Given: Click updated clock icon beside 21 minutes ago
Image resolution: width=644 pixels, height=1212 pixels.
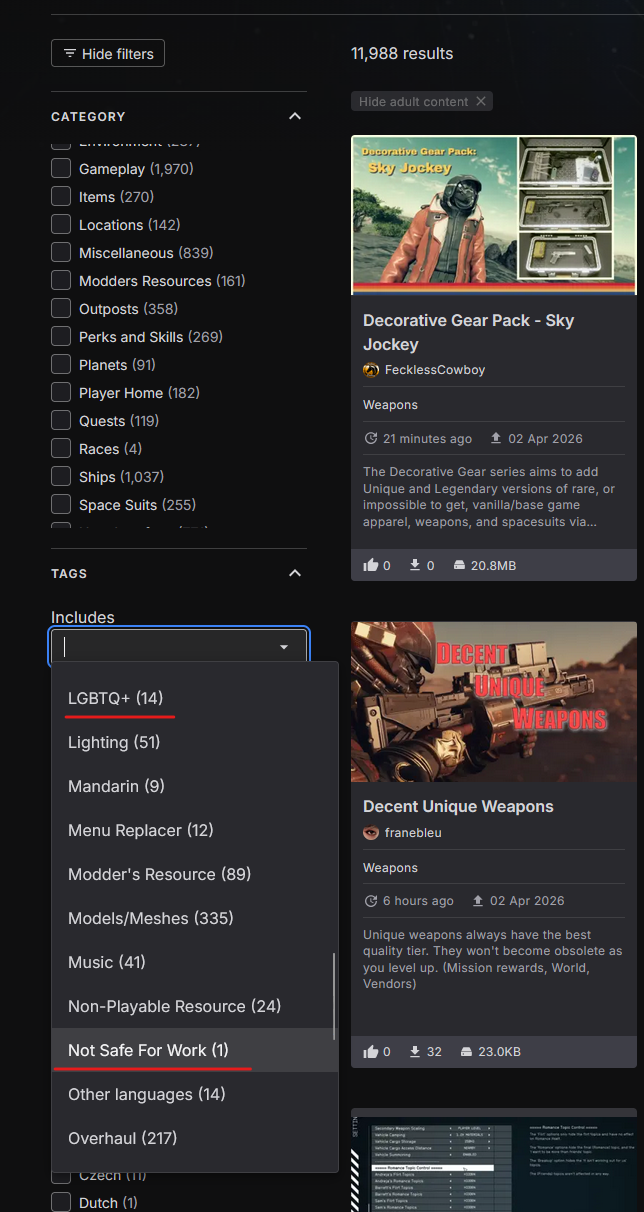Looking at the screenshot, I should (371, 439).
